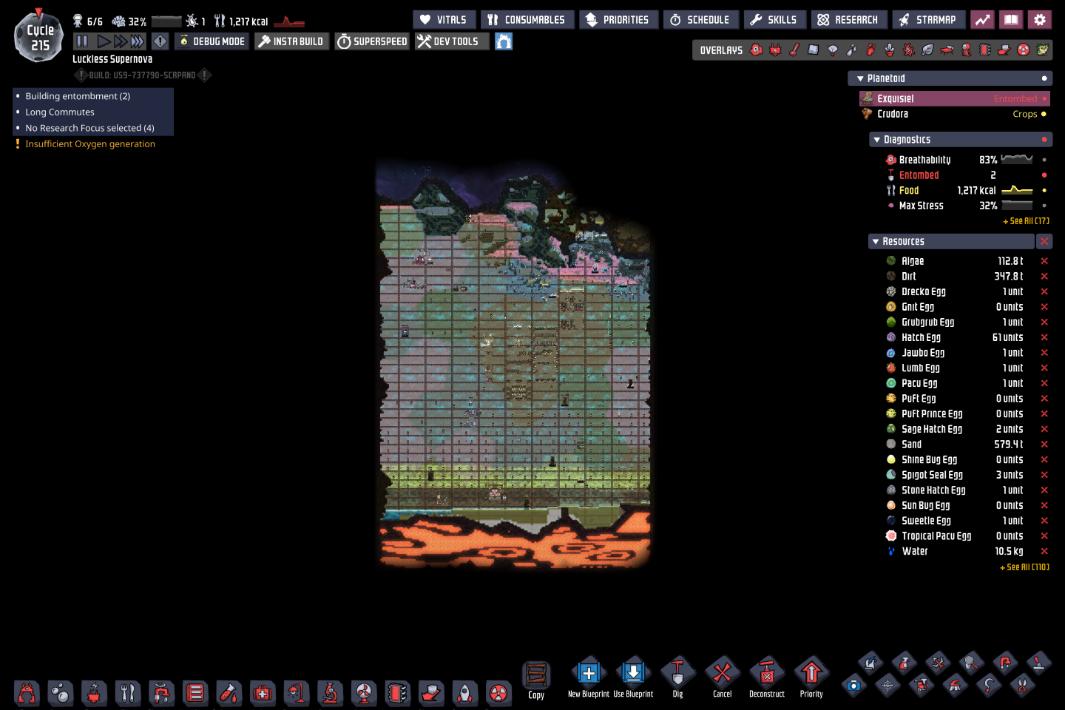Toggle Insta Build
1065x710 pixels.
291,41
